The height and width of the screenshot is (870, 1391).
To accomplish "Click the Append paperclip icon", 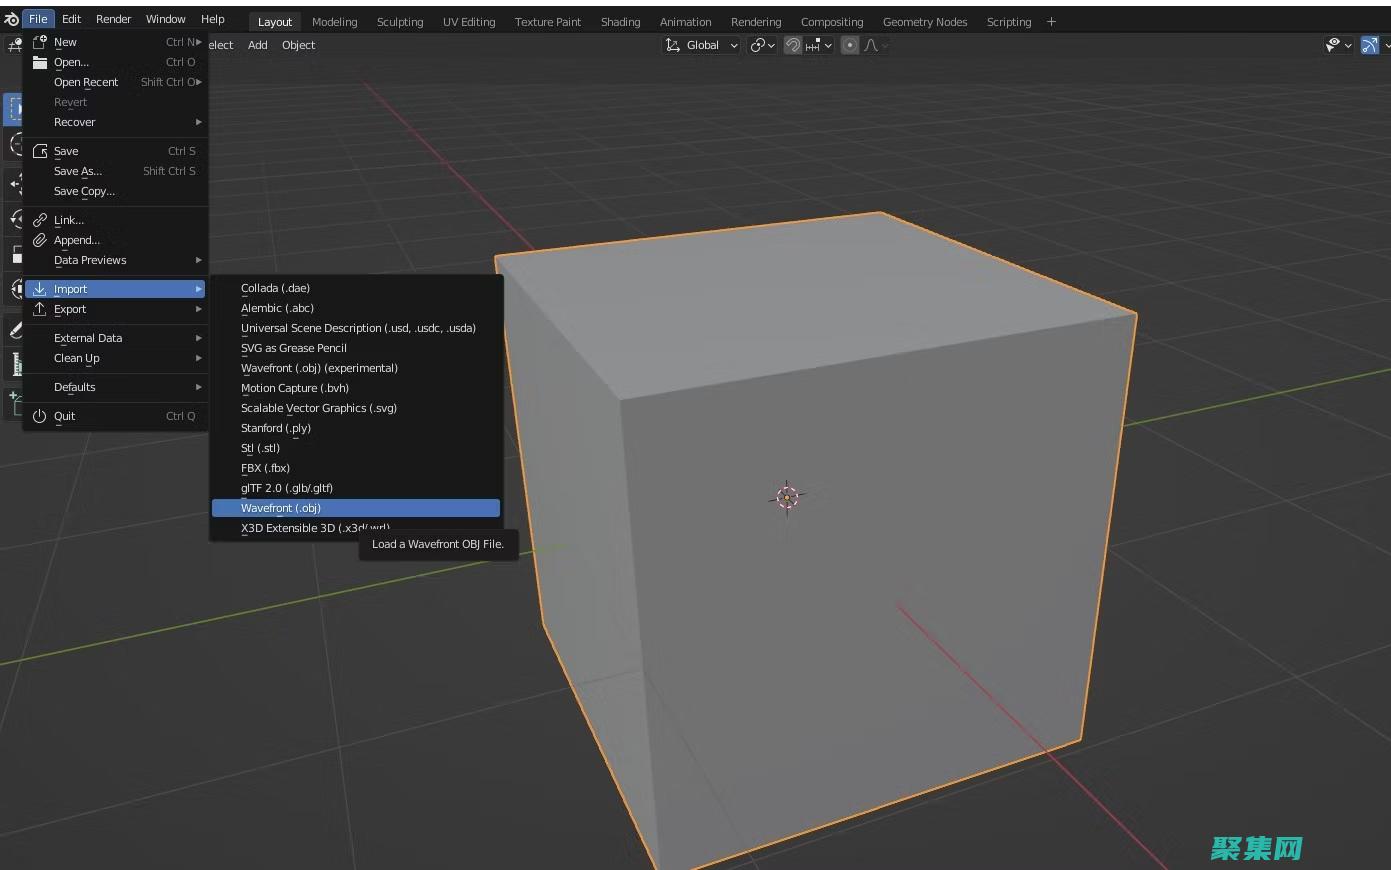I will point(40,240).
